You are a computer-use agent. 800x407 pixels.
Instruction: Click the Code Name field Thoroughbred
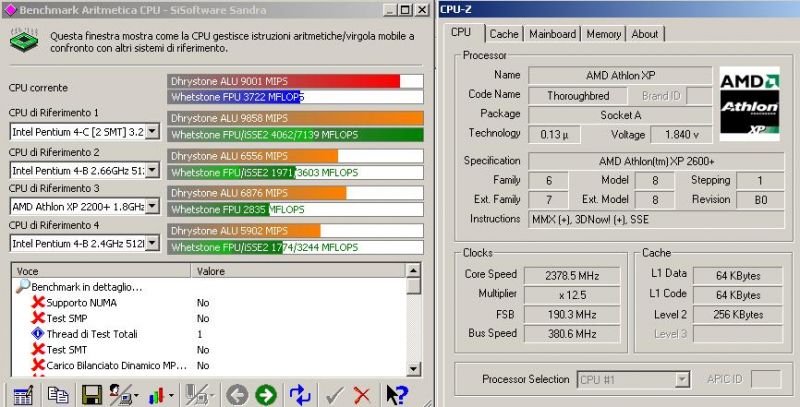coord(578,95)
